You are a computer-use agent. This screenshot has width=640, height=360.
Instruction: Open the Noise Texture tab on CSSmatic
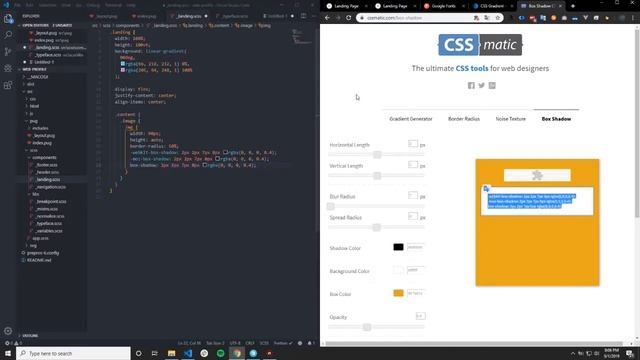[511, 119]
